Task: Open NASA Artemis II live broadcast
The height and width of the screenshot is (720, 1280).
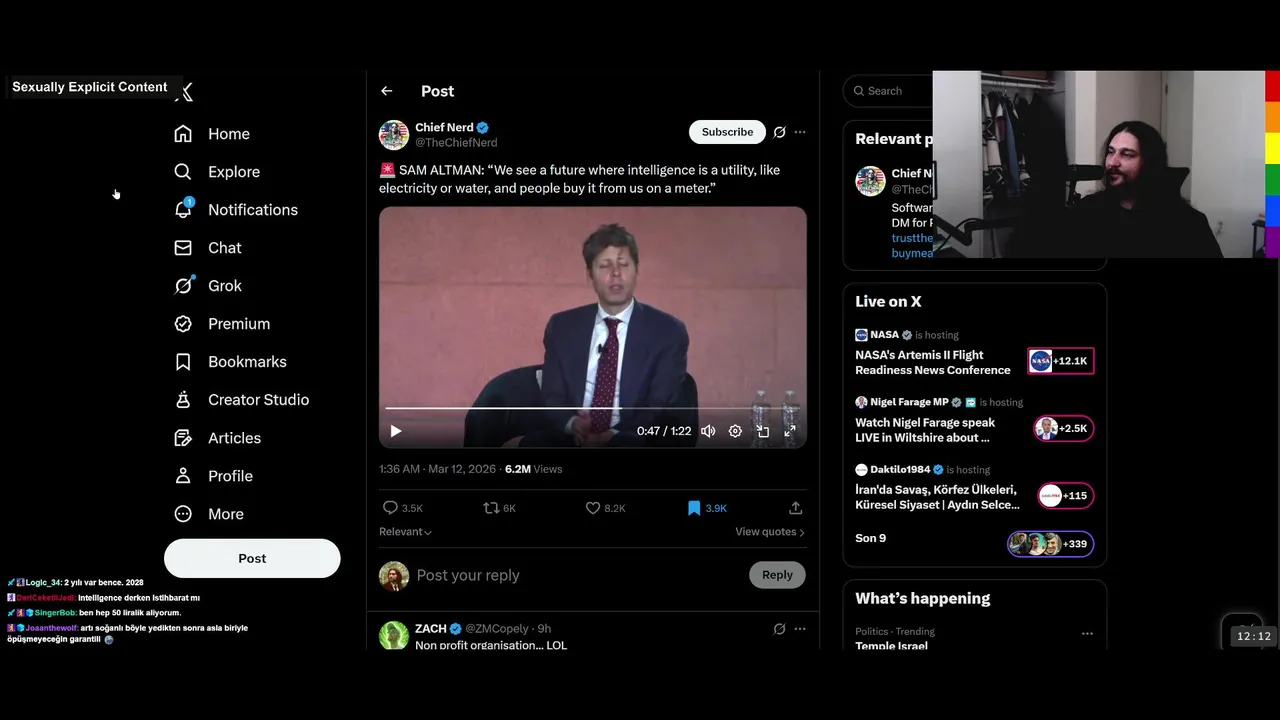Action: click(933, 362)
